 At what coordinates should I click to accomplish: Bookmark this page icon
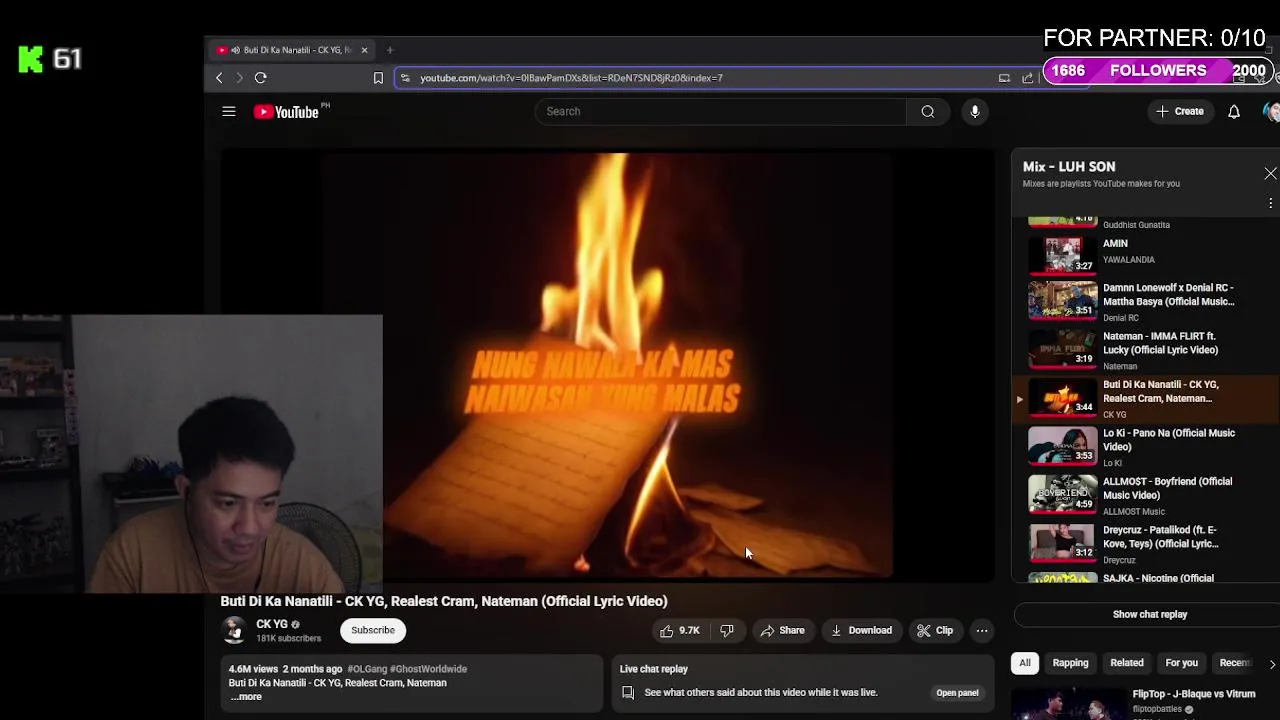coord(378,78)
